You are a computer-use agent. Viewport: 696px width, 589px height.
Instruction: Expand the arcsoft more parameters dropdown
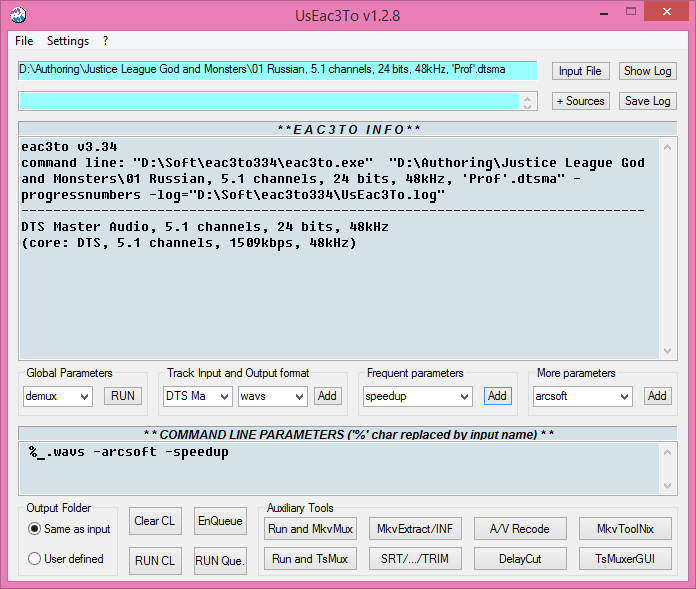(624, 396)
